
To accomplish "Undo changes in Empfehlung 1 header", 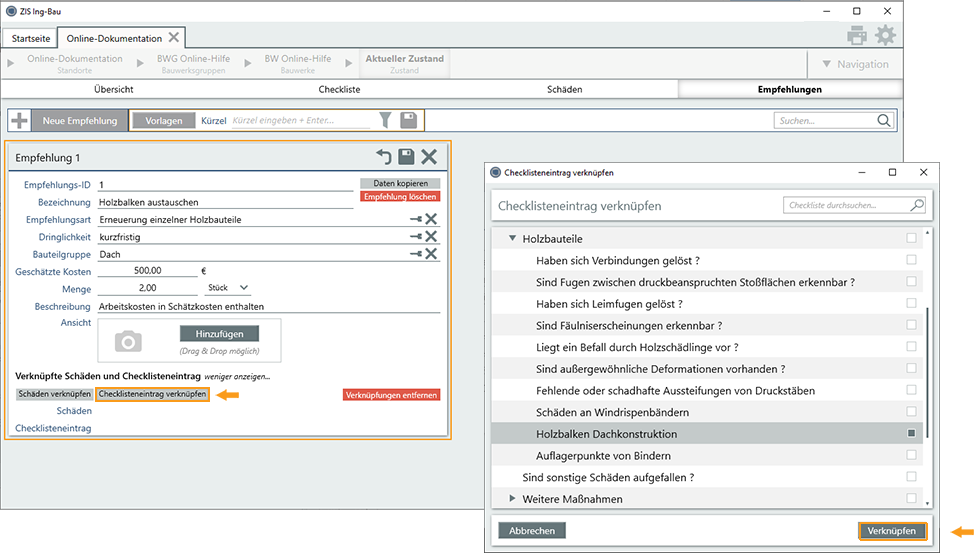I will pos(384,157).
